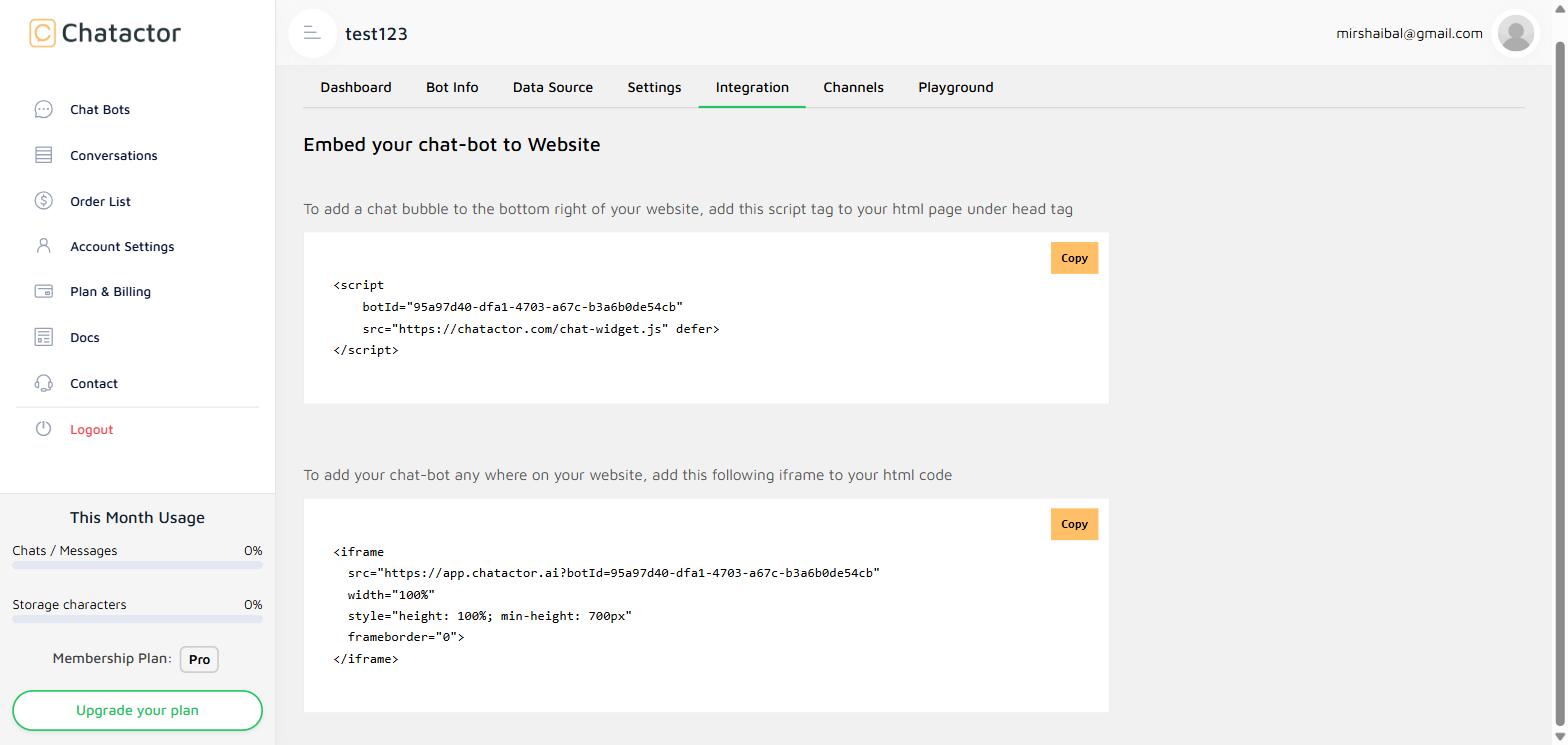Click Upgrade your plan button
Viewport: 1568px width, 745px height.
pos(137,710)
